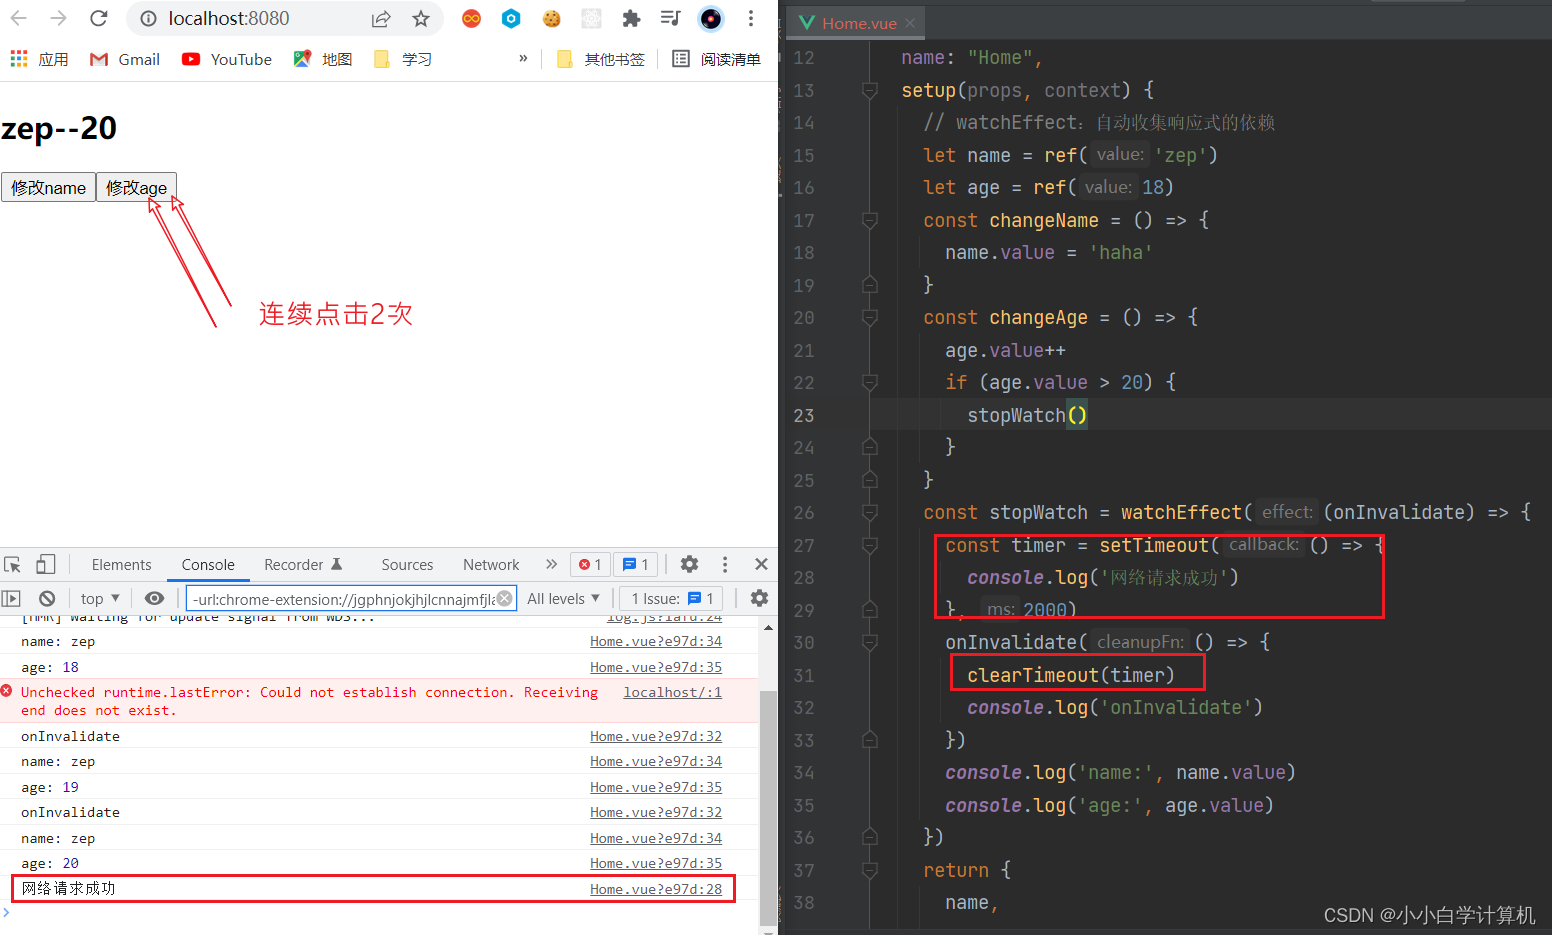Open the Apps bookmark shortcut
This screenshot has width=1552, height=935.
pyautogui.click(x=39, y=59)
